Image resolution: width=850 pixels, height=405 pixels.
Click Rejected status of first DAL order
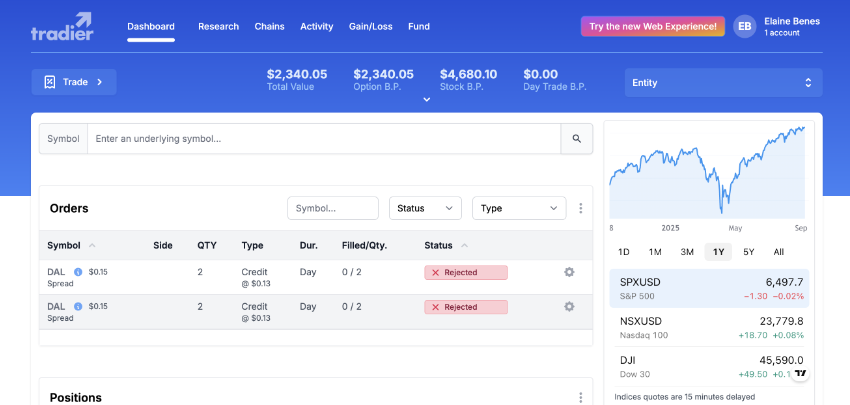point(466,272)
